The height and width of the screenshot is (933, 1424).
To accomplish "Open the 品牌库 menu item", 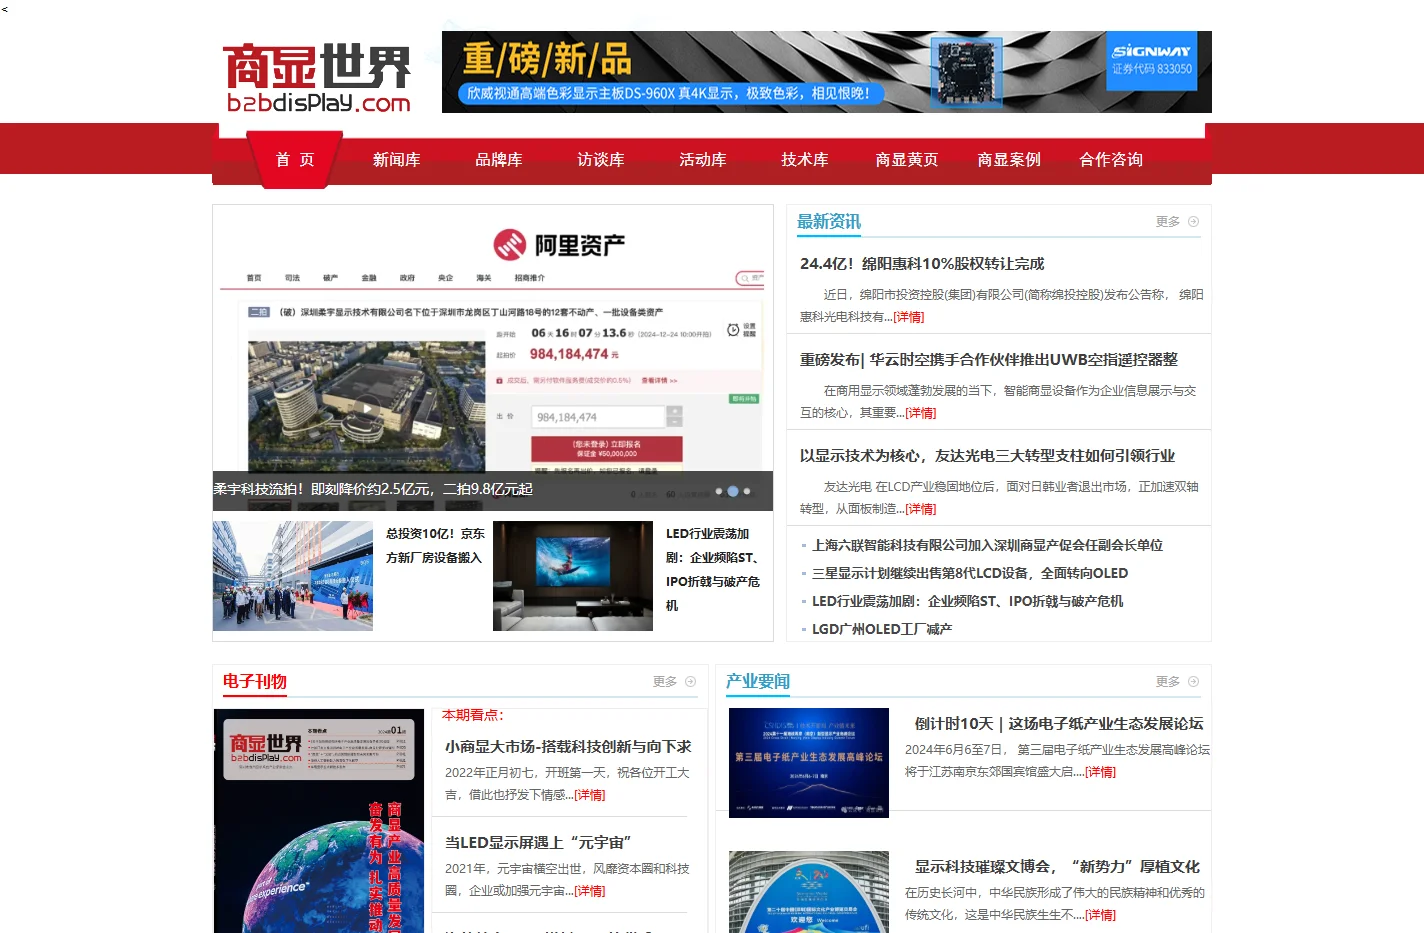I will (x=499, y=160).
